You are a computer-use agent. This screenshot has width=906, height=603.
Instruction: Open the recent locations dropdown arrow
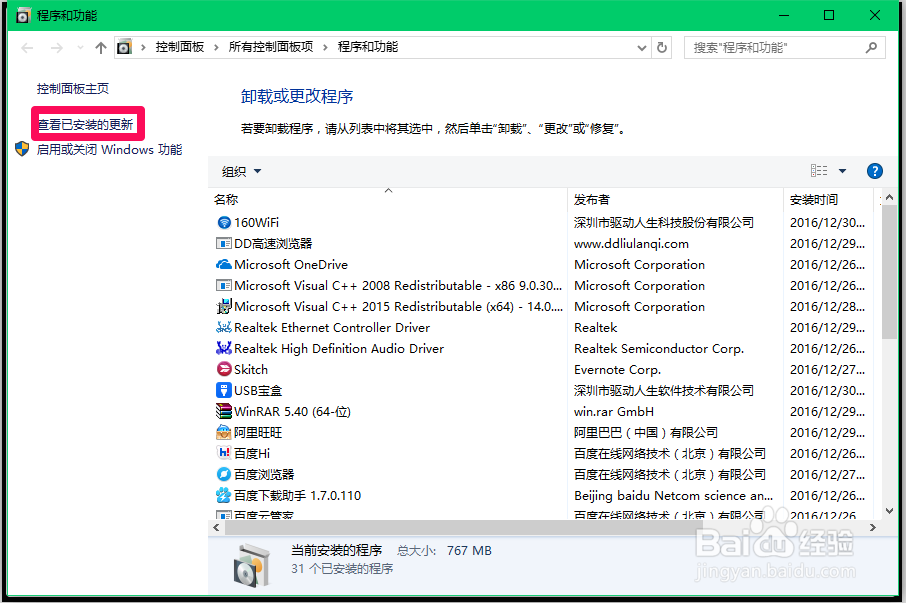tap(80, 47)
